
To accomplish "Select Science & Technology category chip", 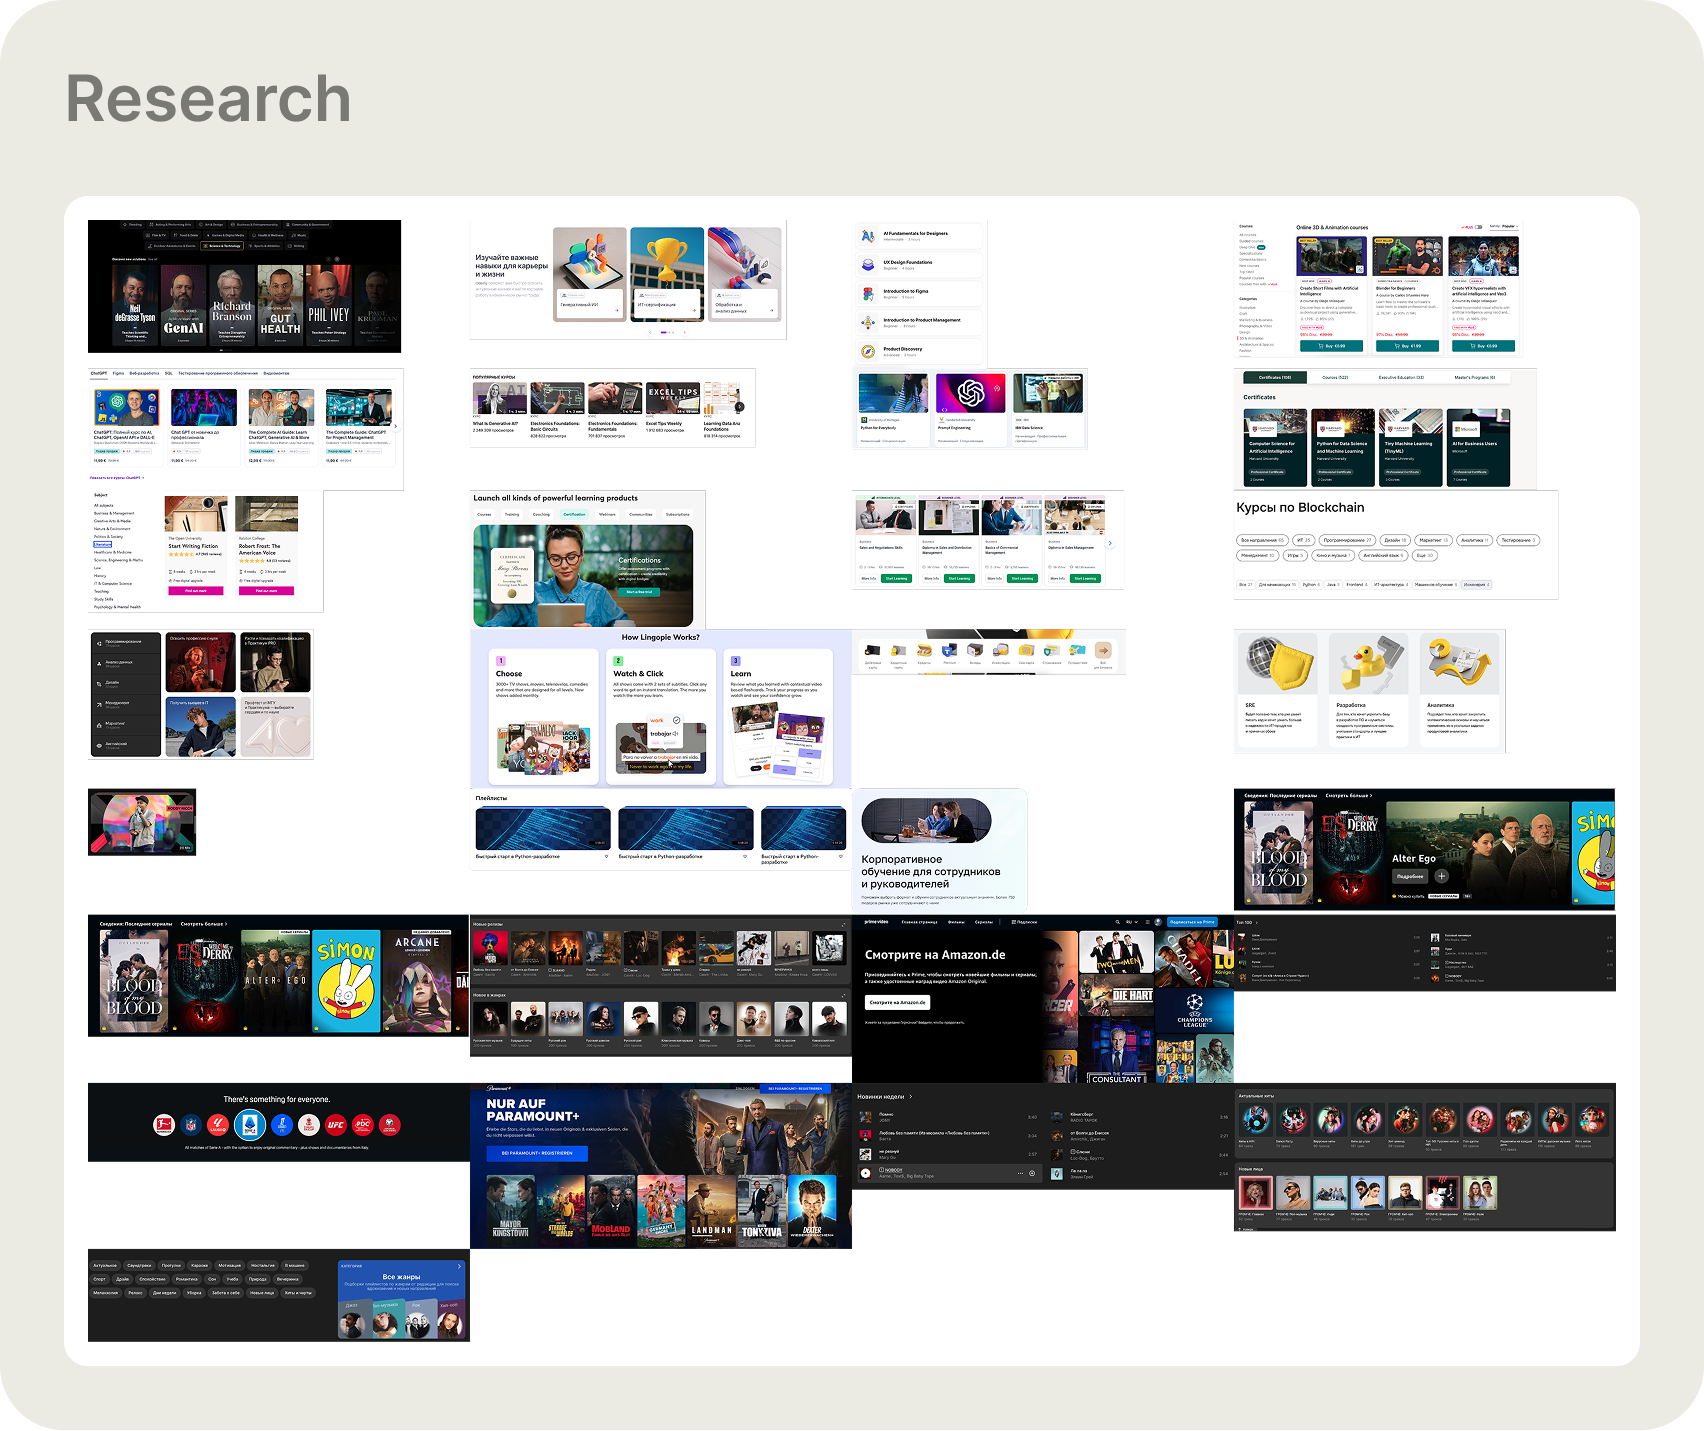I will (222, 245).
